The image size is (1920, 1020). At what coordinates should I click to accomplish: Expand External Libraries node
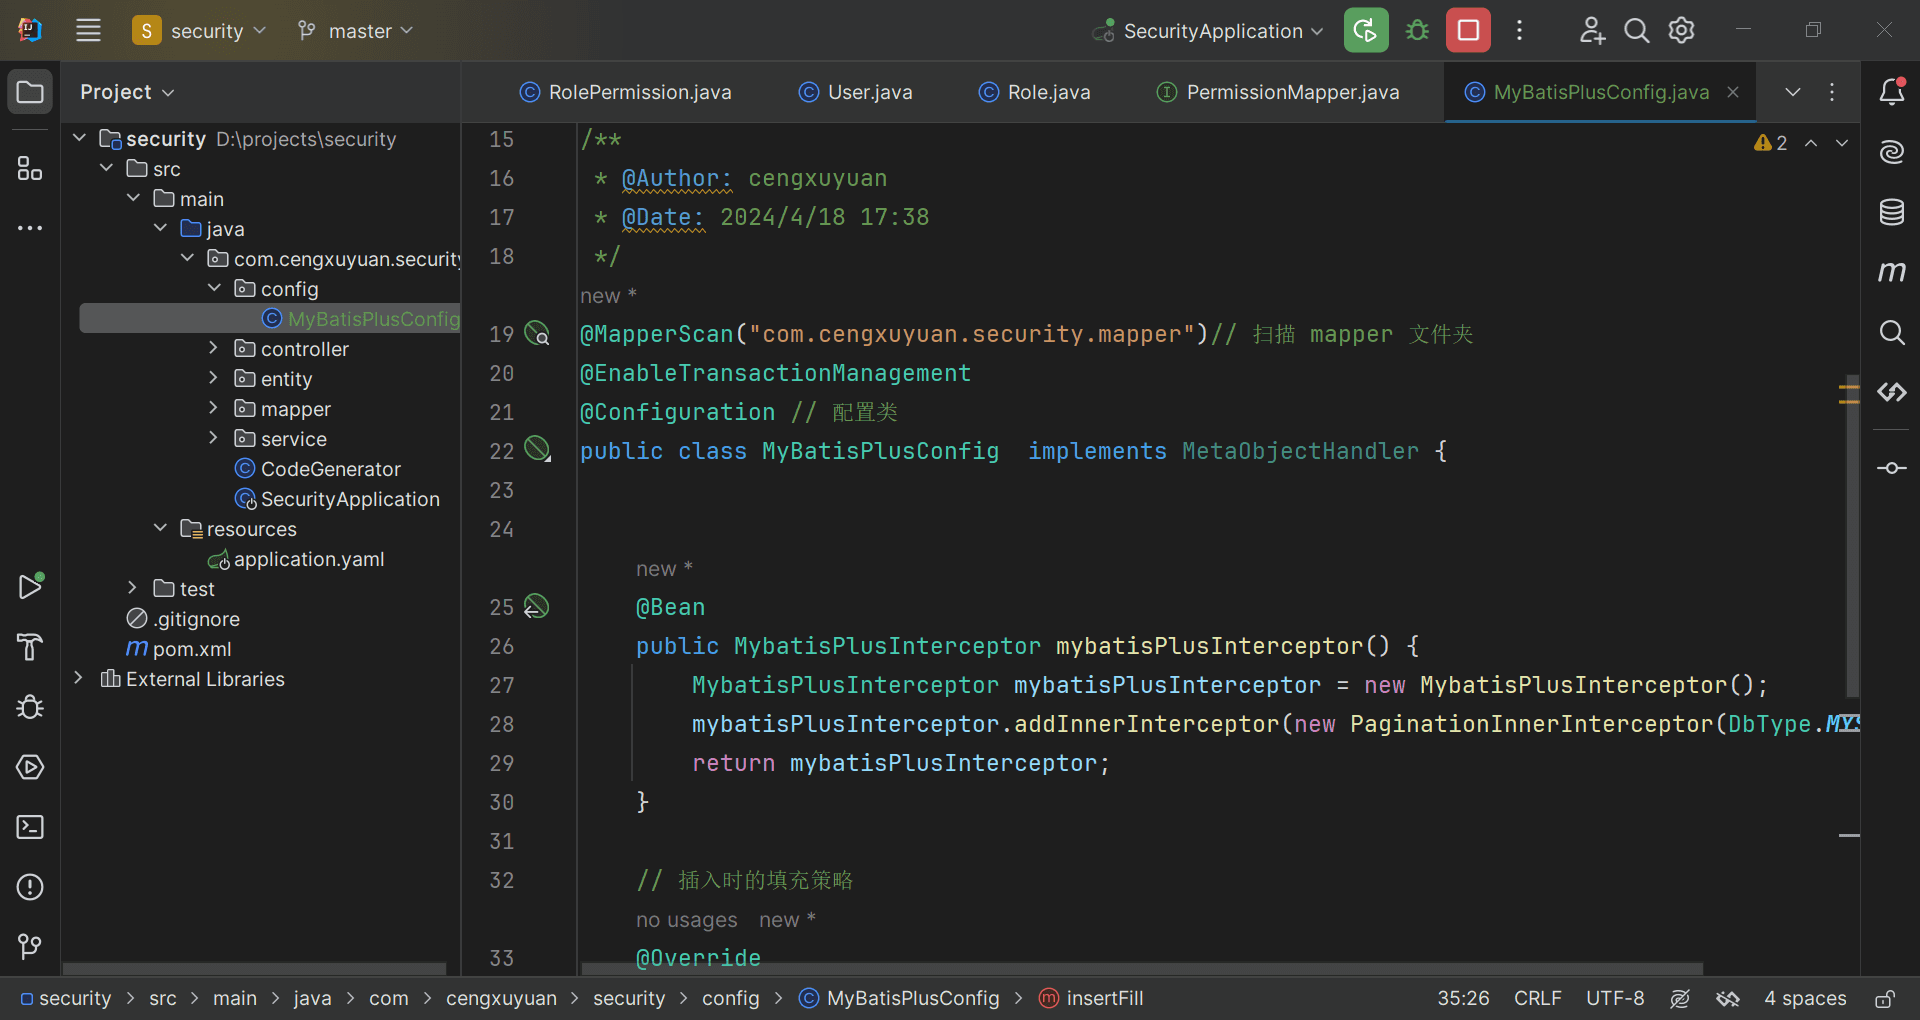coord(78,678)
